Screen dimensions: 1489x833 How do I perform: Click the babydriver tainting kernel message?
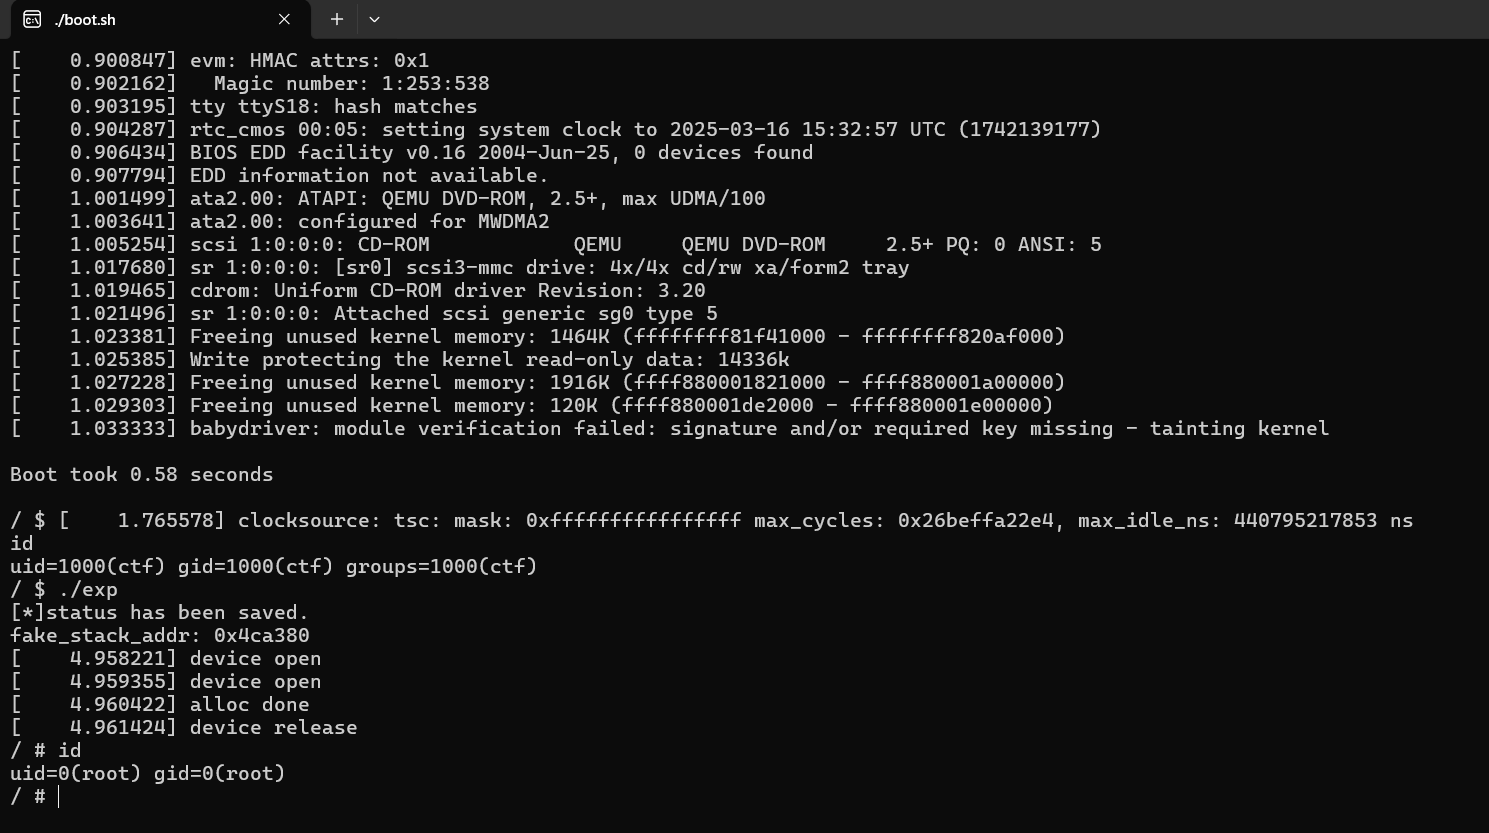[x=670, y=428]
